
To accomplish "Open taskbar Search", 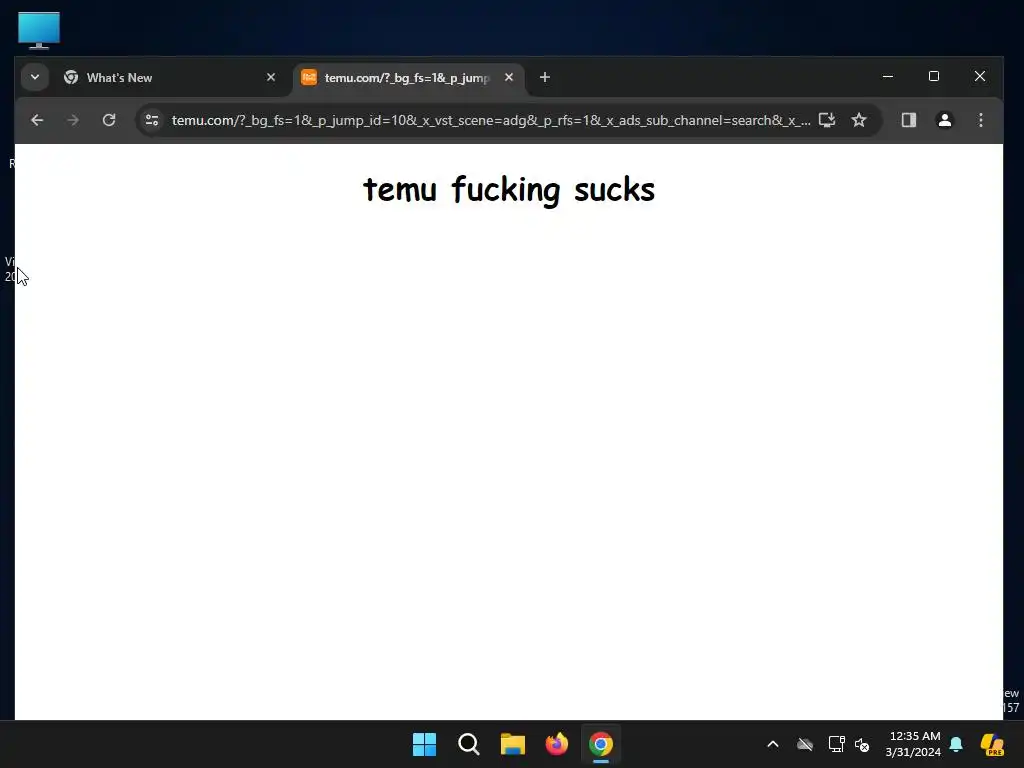I will pos(469,744).
